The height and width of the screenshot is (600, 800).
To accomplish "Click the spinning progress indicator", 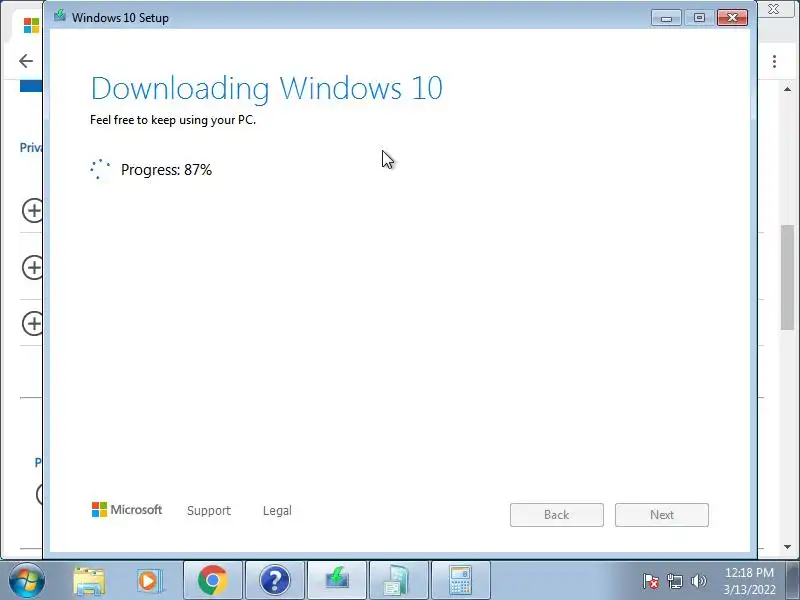I will point(100,169).
